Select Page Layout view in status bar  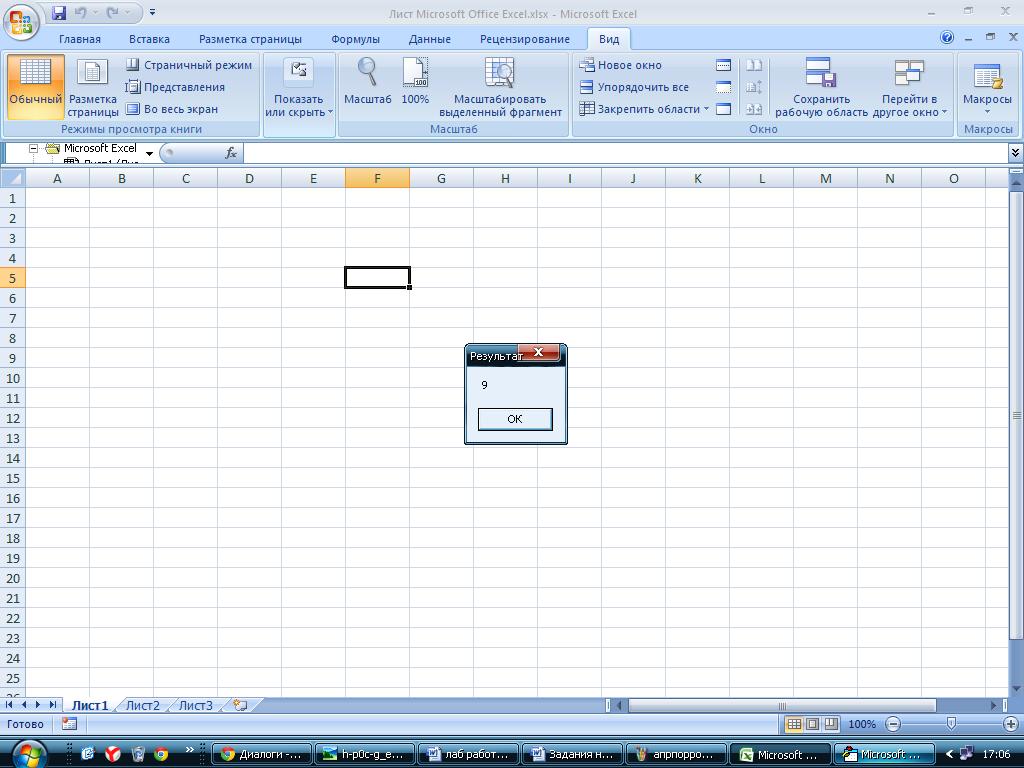(812, 724)
